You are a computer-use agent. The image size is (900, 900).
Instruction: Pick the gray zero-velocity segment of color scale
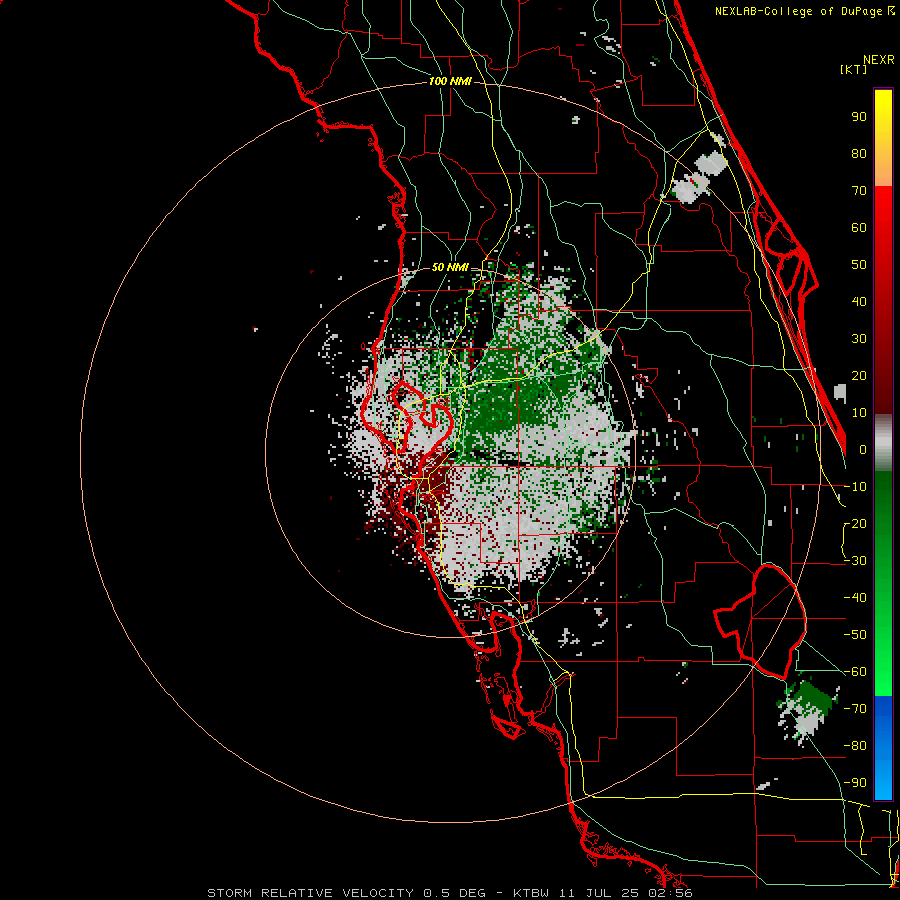coord(883,443)
